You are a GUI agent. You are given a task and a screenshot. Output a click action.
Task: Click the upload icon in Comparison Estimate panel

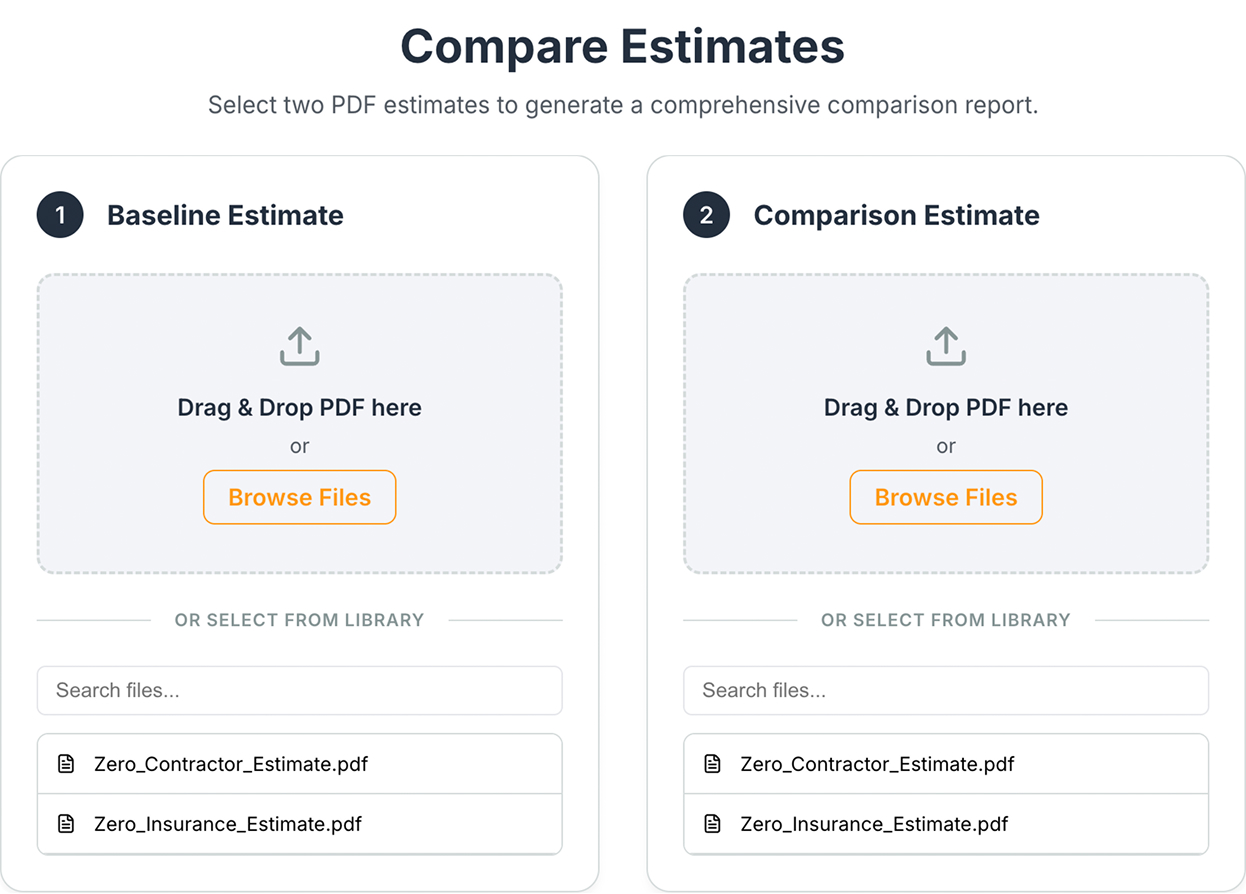[946, 345]
